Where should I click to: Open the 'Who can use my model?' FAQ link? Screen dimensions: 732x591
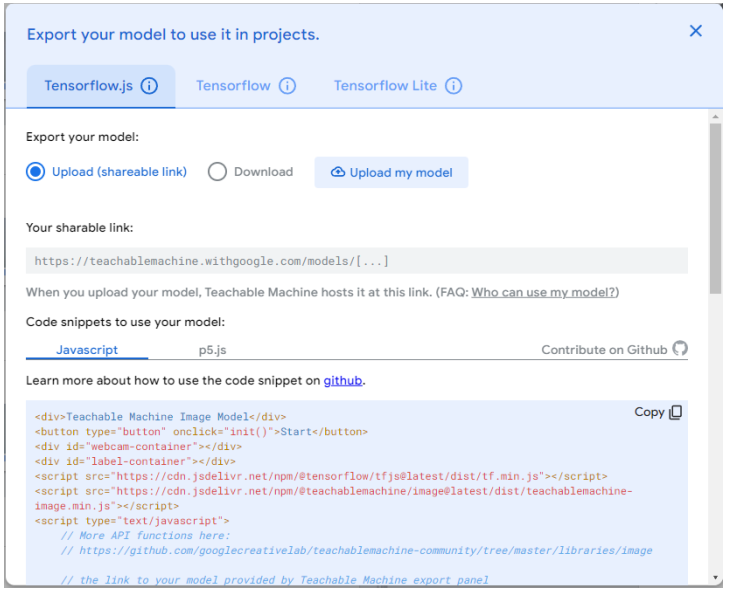(x=544, y=292)
